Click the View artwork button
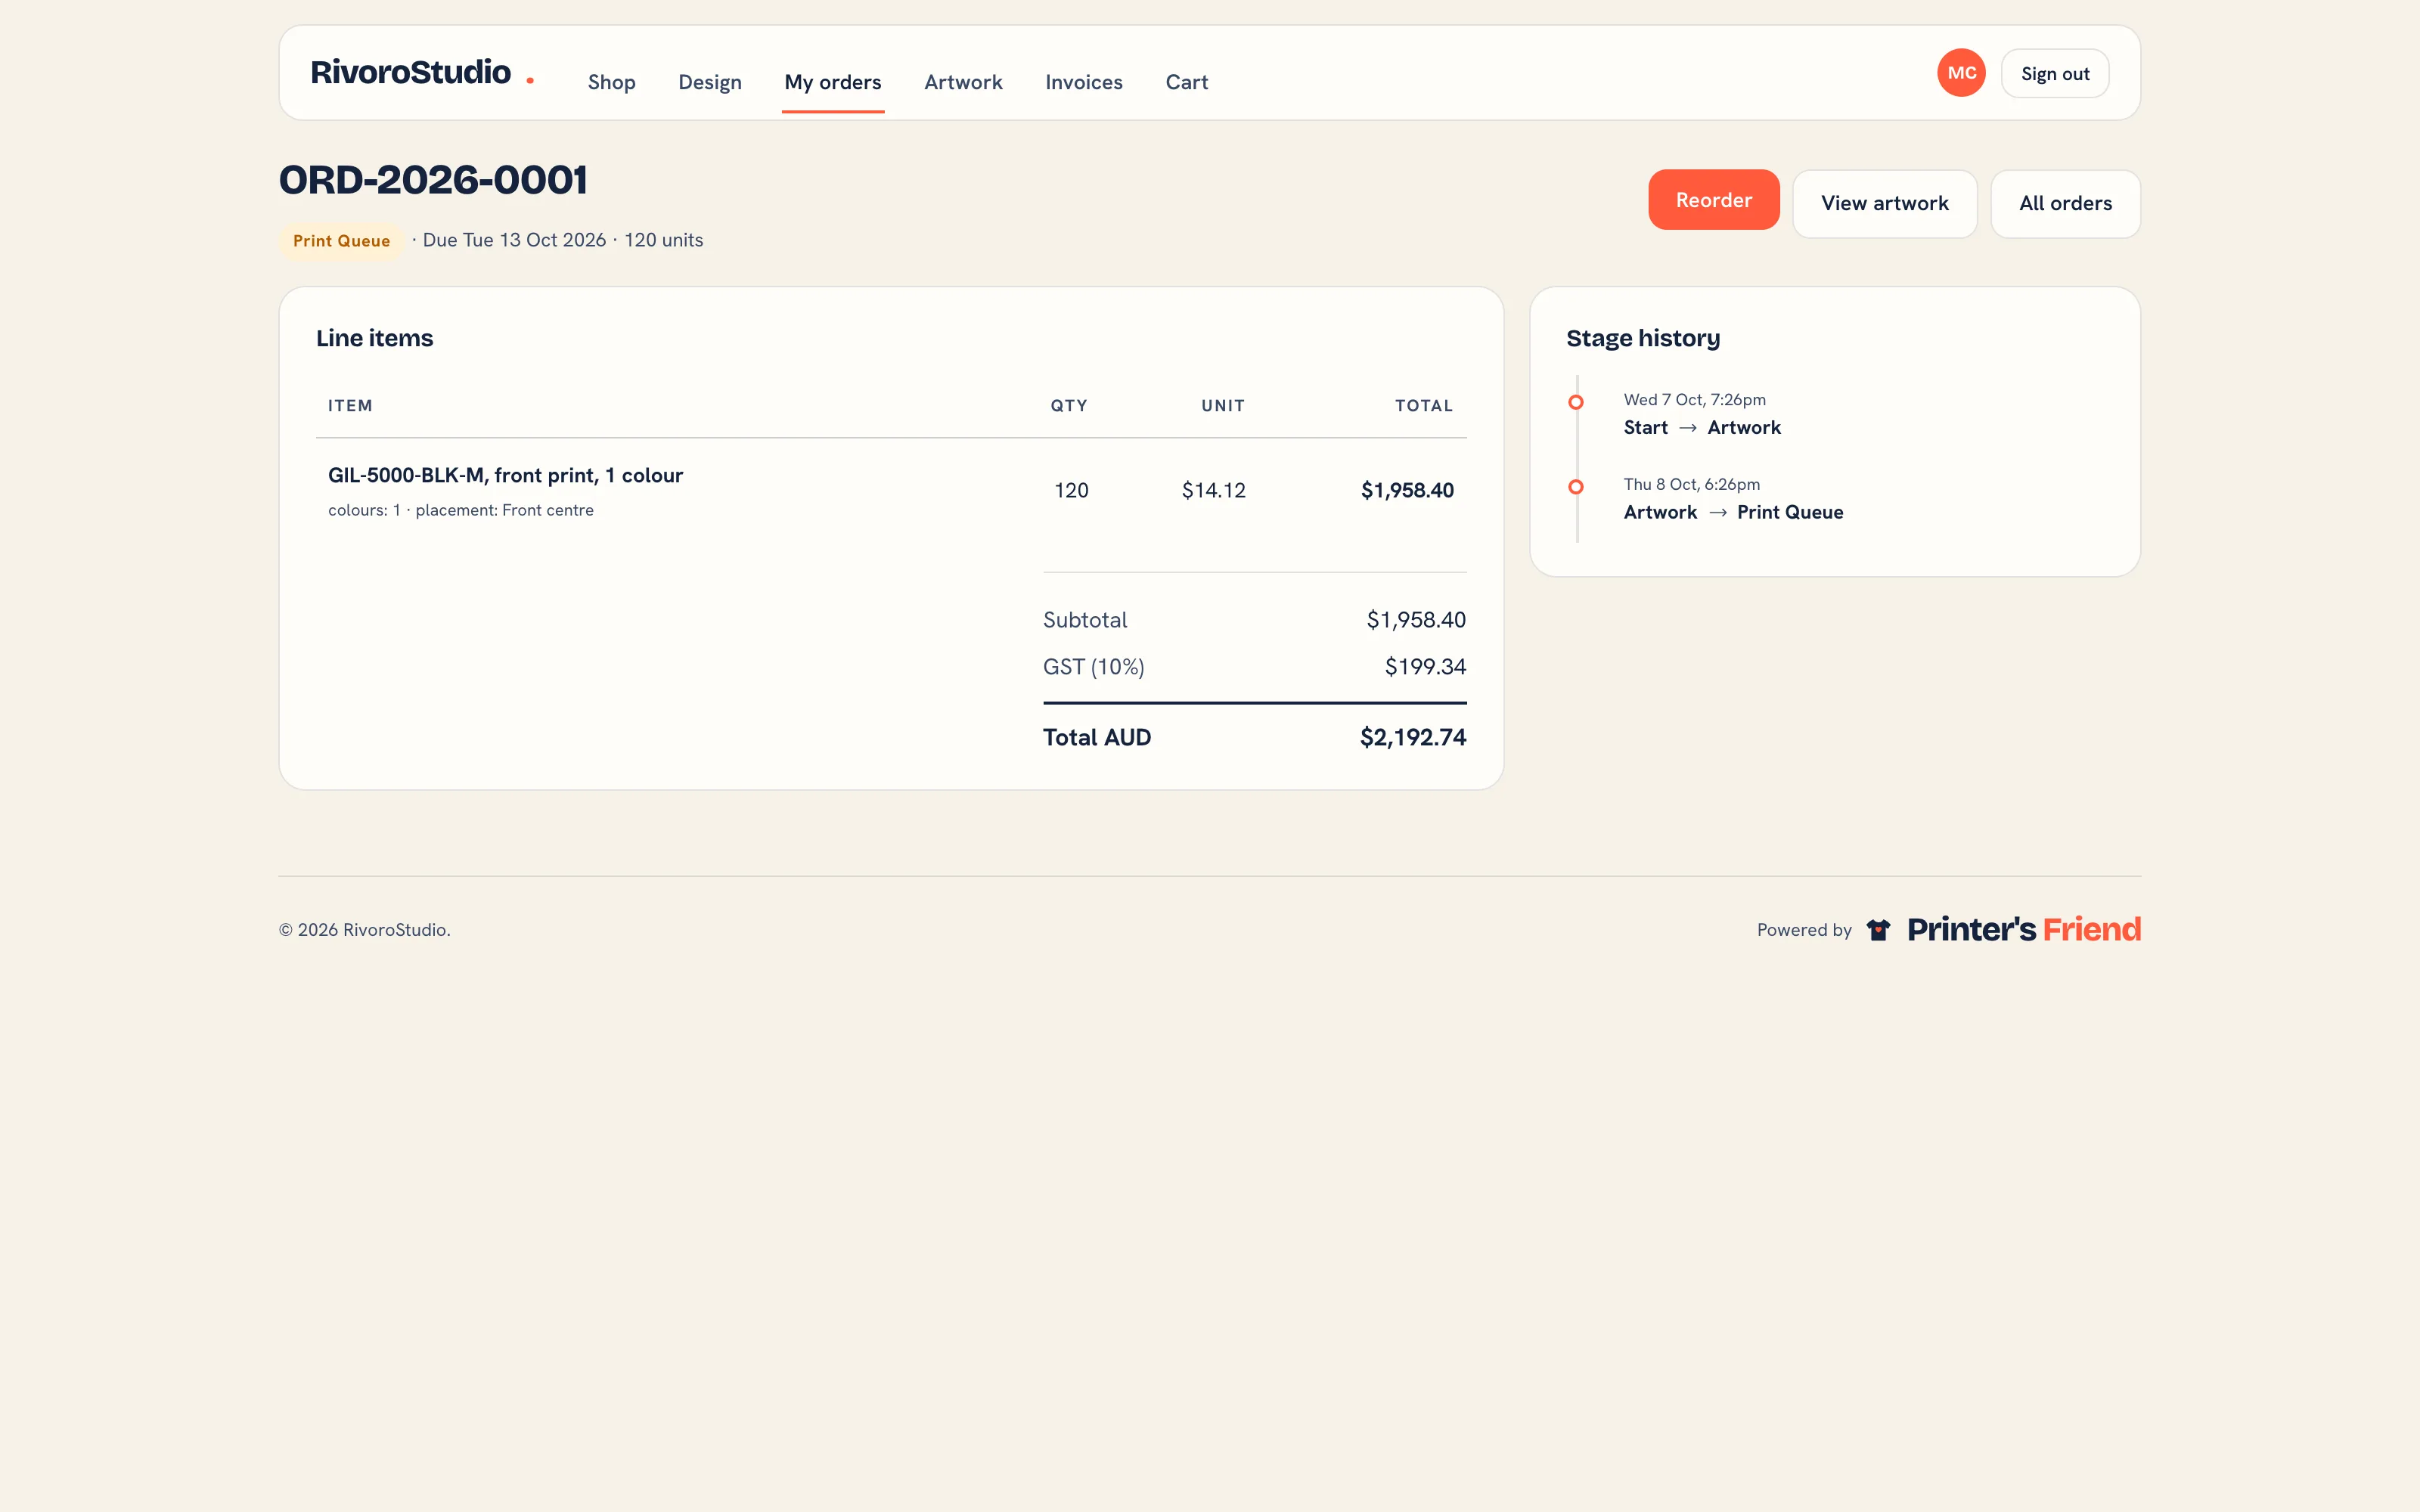Image resolution: width=2420 pixels, height=1512 pixels. pyautogui.click(x=1885, y=204)
